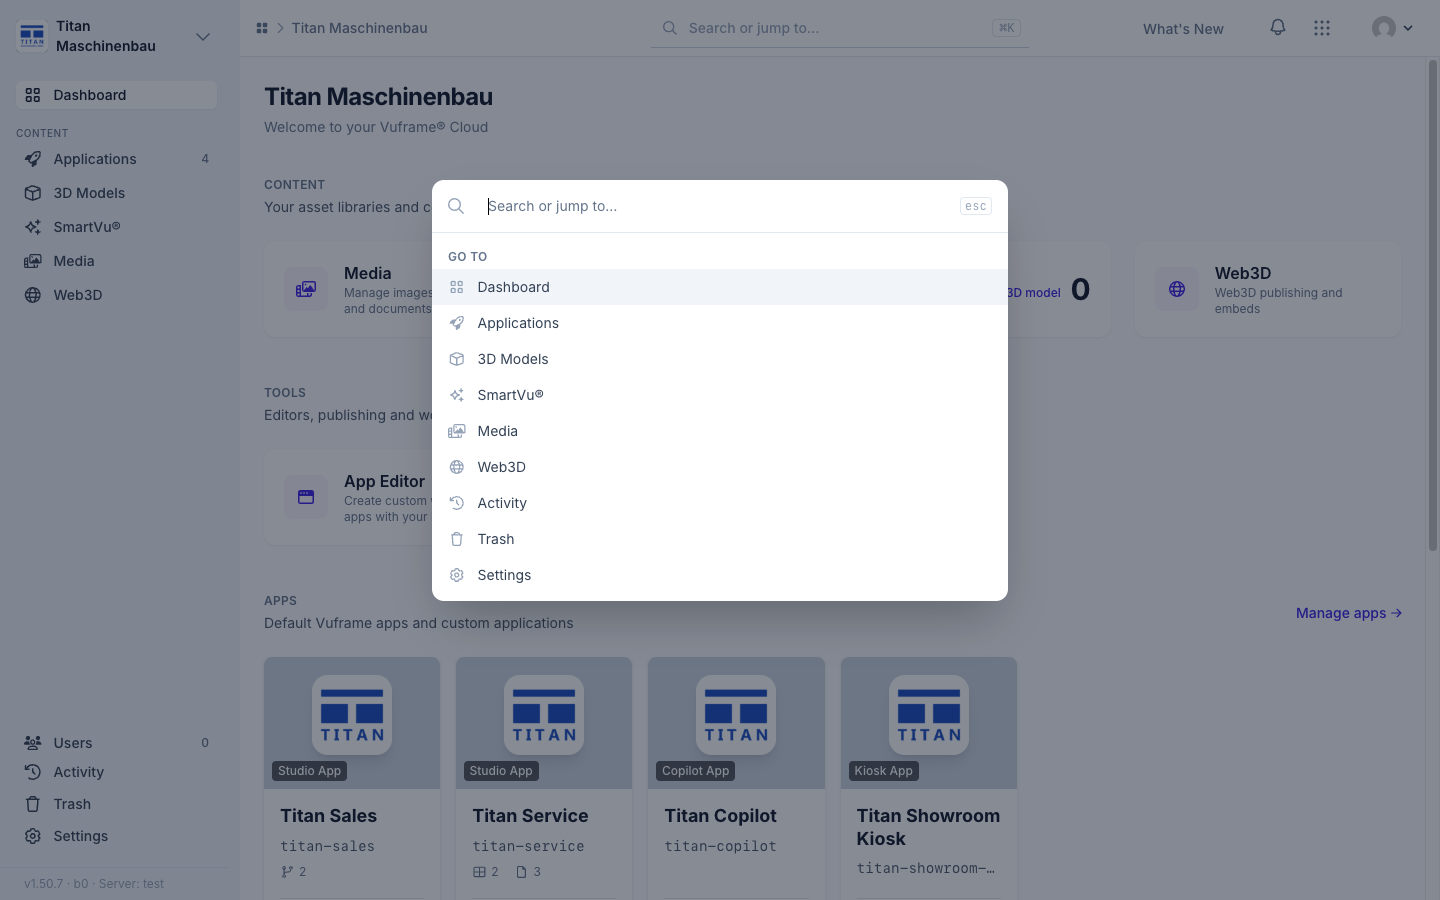Click the magnifier icon in command palette
This screenshot has height=900, width=1440.
pos(456,206)
